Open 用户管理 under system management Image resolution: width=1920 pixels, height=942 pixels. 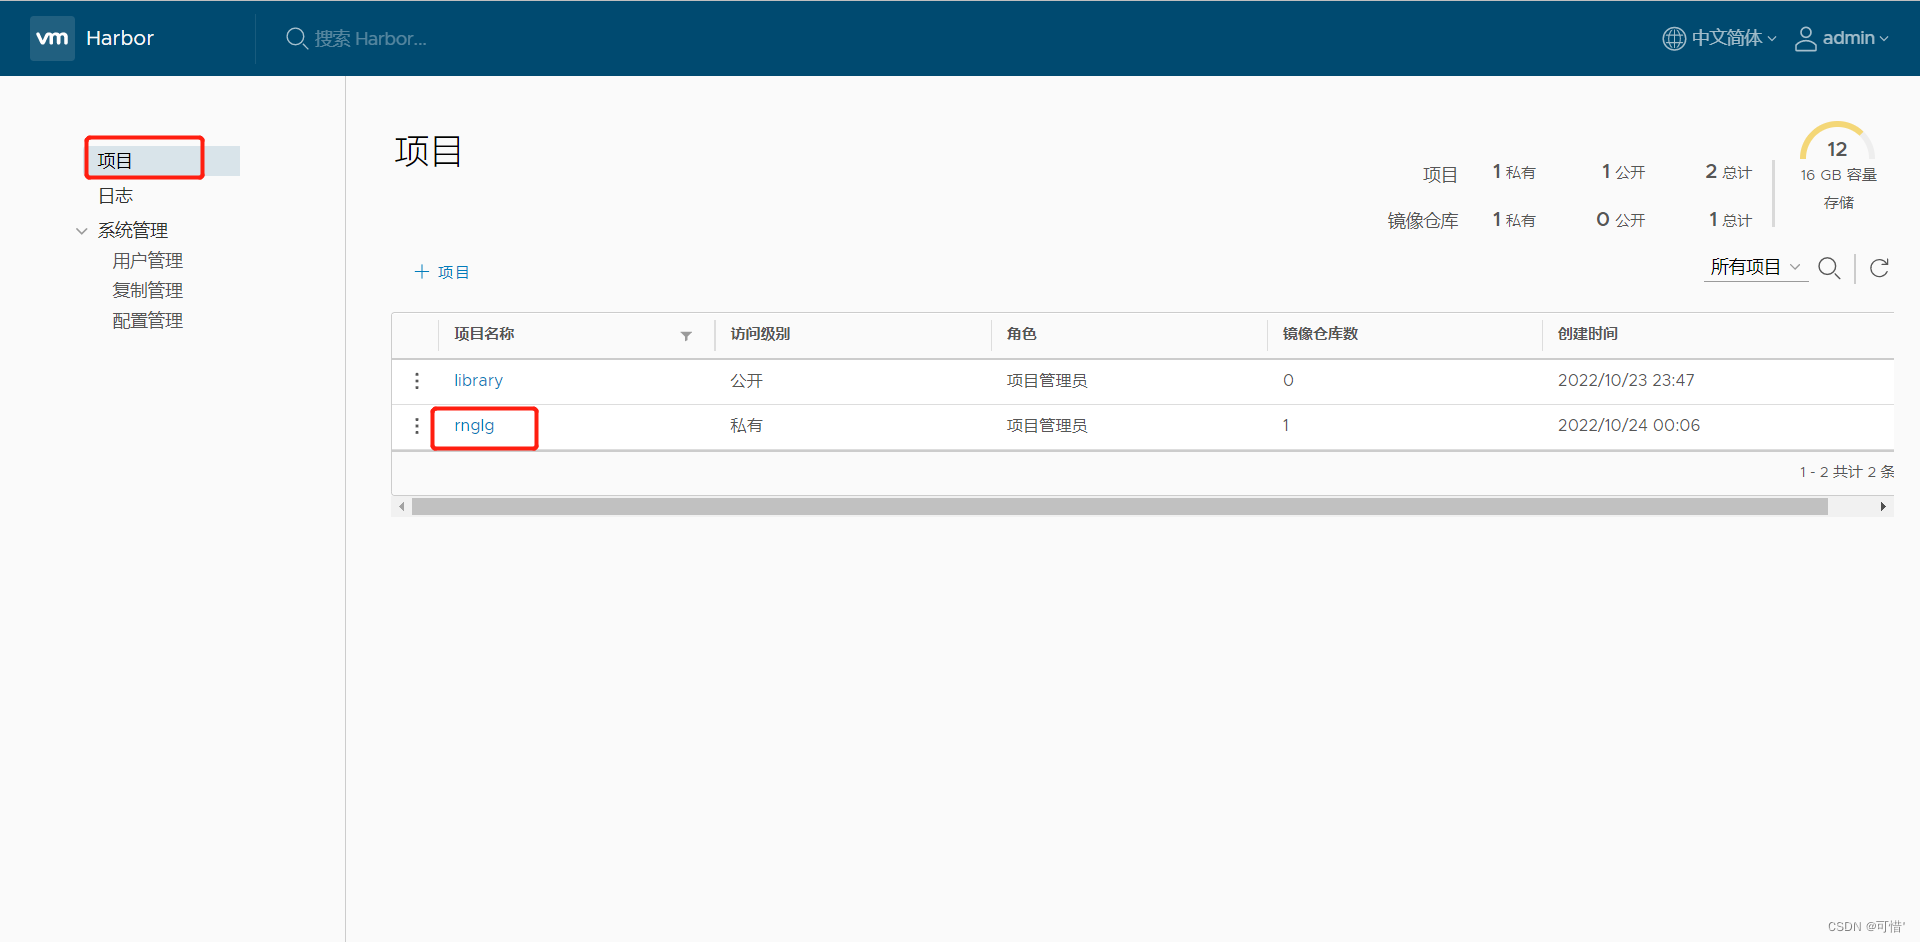click(148, 261)
